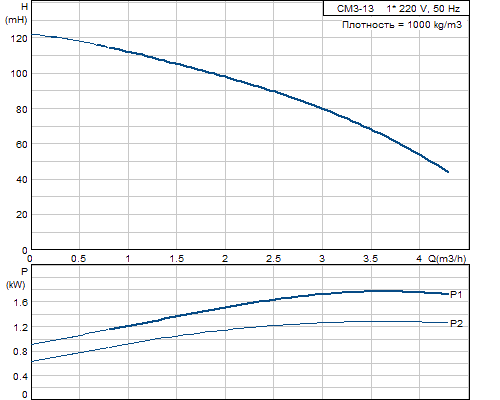
Task: Click the 40 tick on the head axis
Action: pyautogui.click(x=22, y=180)
